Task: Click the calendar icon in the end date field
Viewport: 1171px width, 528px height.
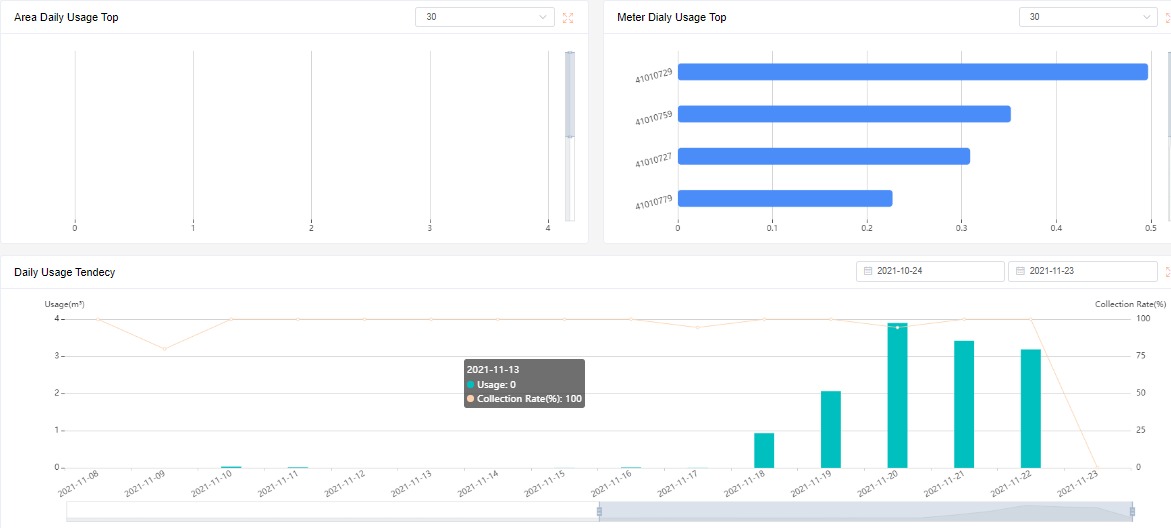Action: tap(1019, 272)
